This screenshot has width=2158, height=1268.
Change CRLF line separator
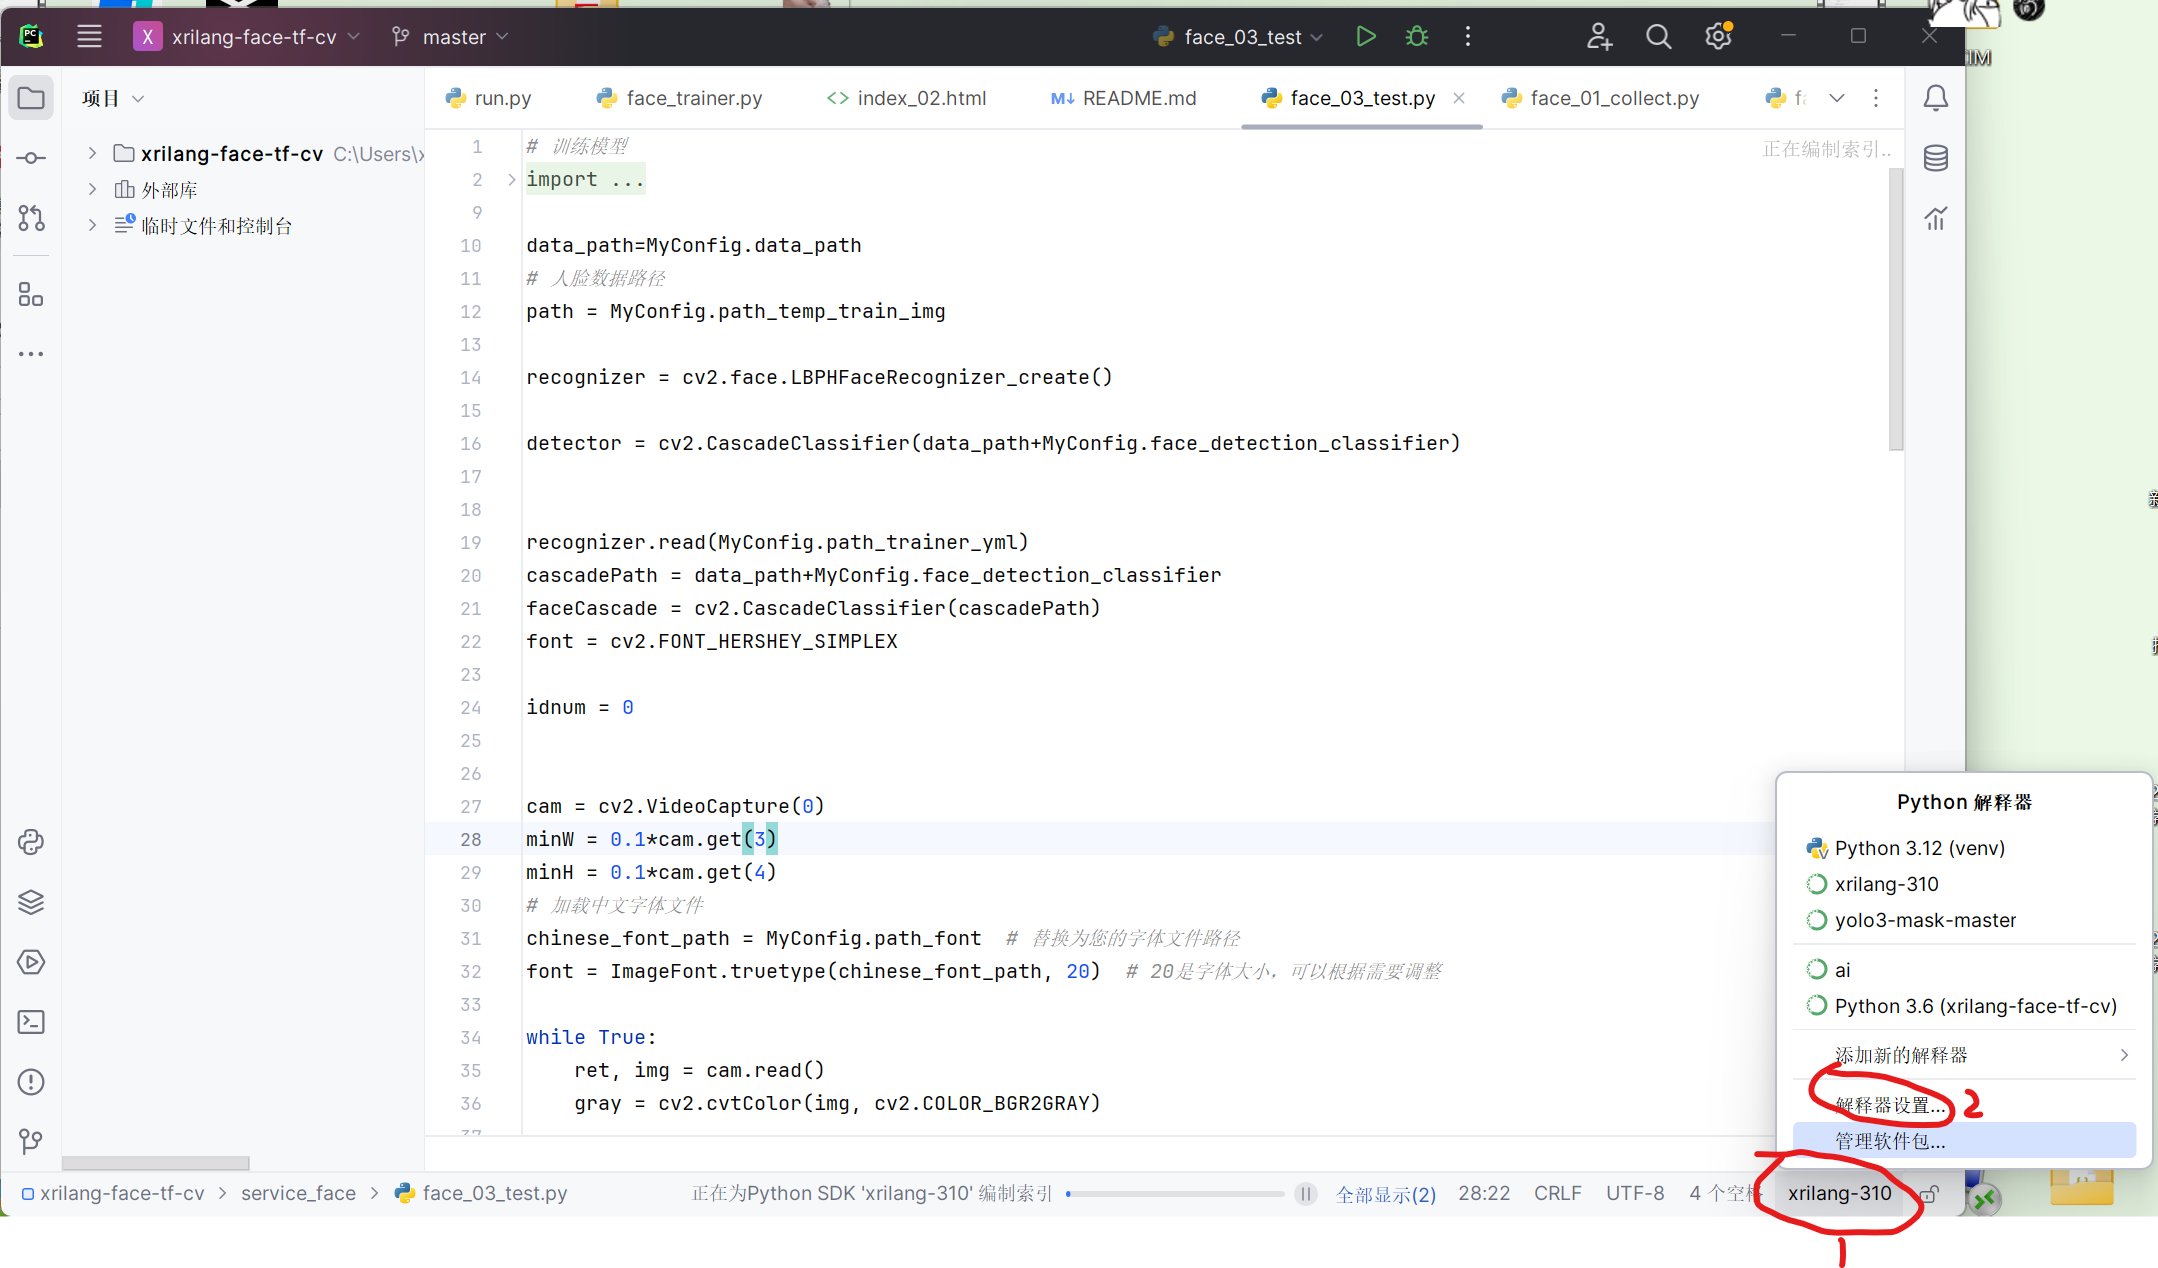coord(1558,1194)
